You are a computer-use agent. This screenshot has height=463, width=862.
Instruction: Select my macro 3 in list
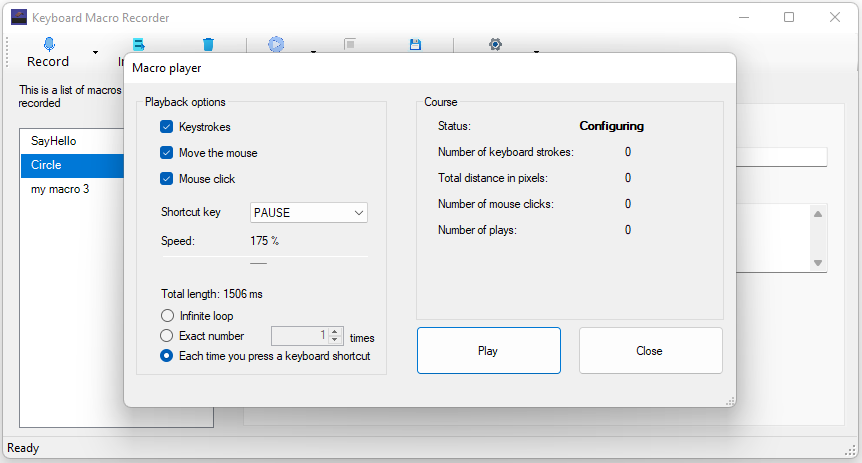pyautogui.click(x=72, y=189)
